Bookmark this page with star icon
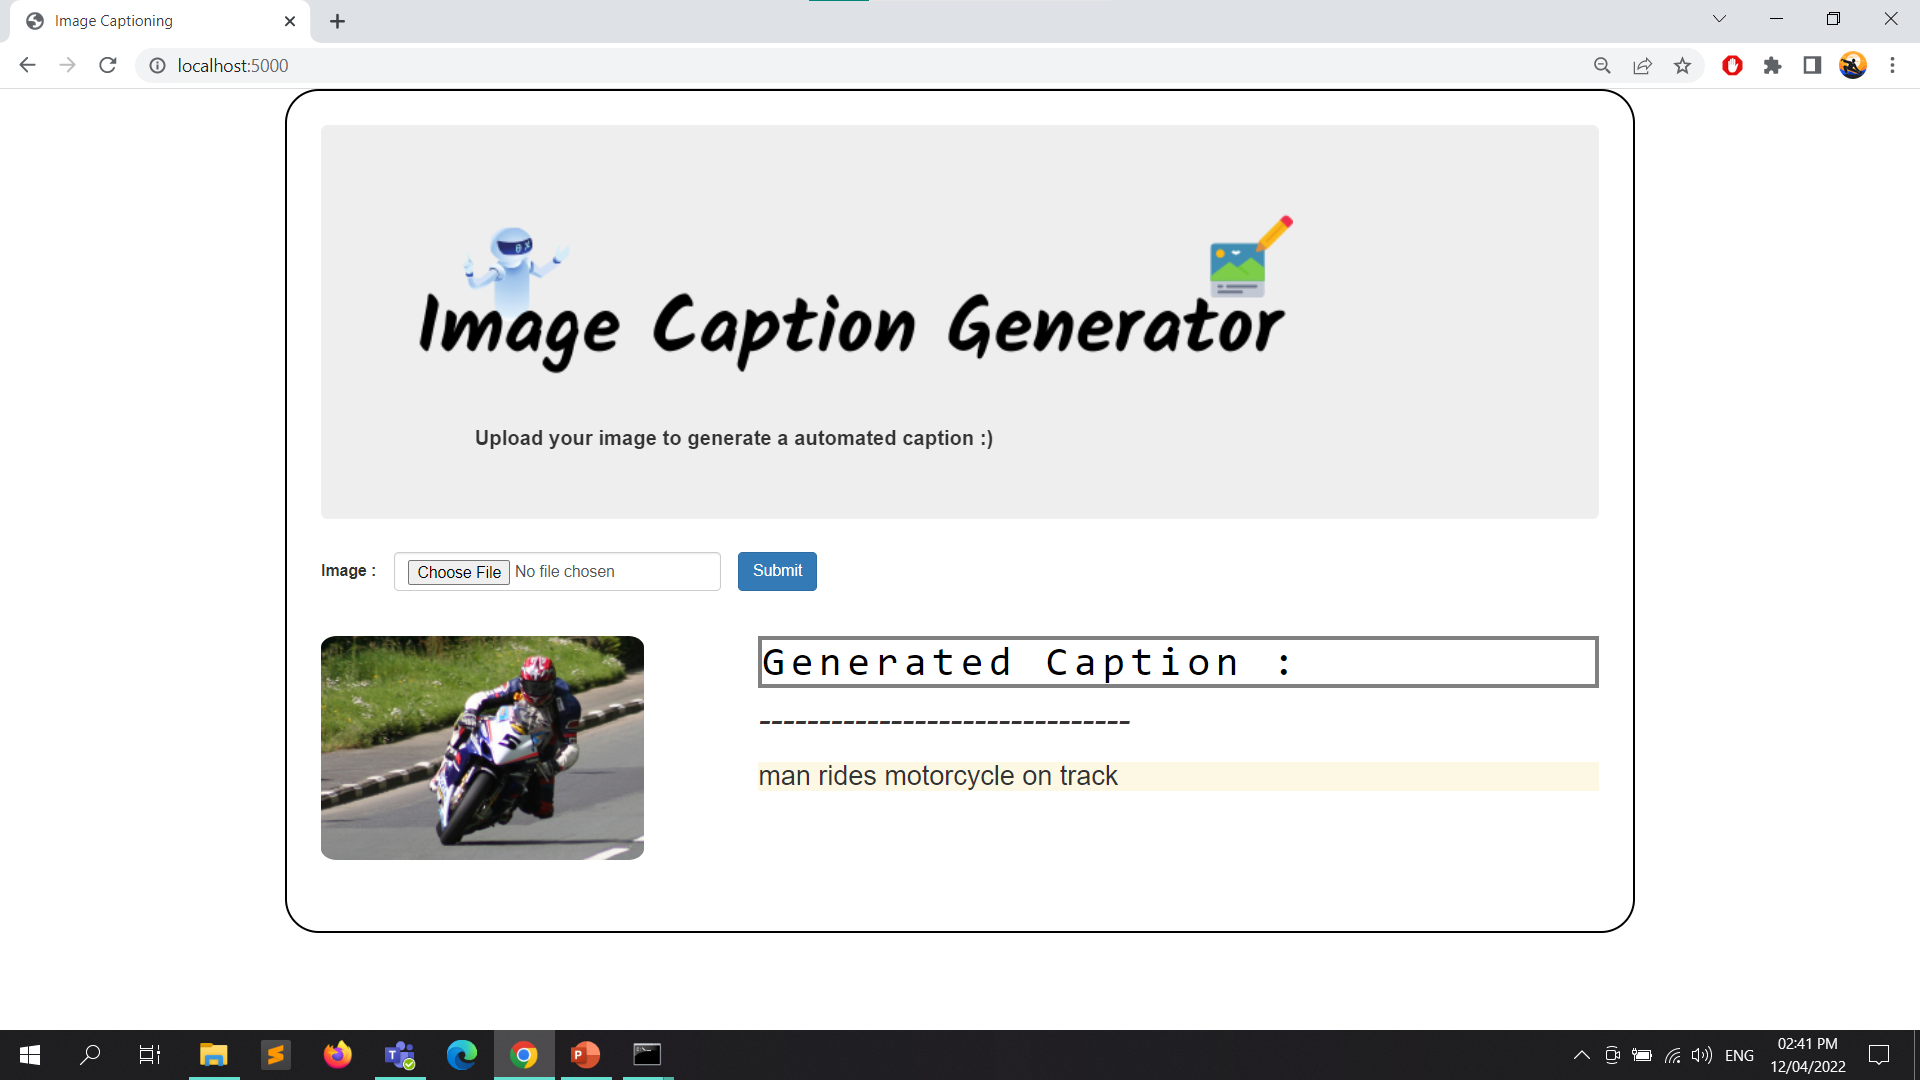 click(x=1682, y=66)
